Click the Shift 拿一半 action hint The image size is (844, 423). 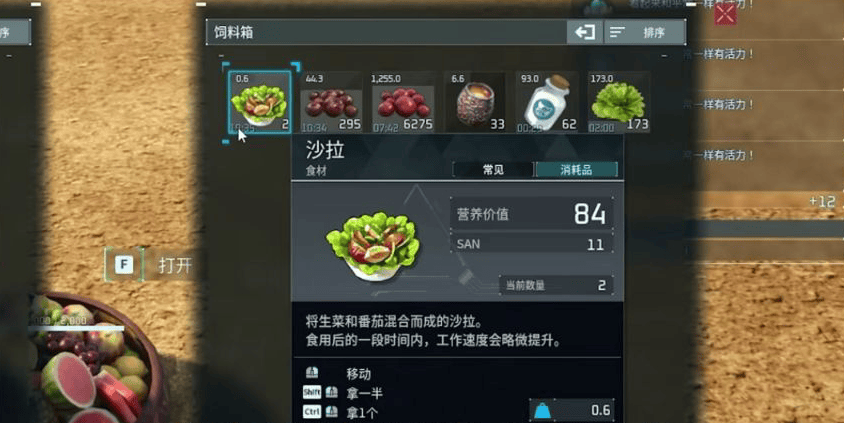click(x=343, y=393)
